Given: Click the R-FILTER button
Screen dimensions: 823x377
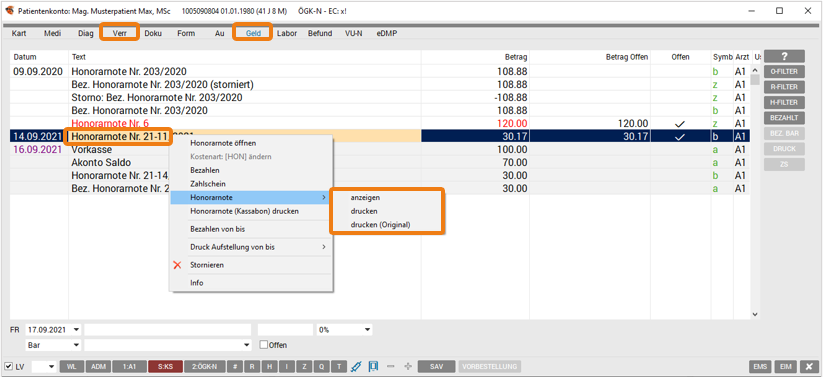Looking at the screenshot, I should pyautogui.click(x=784, y=87).
